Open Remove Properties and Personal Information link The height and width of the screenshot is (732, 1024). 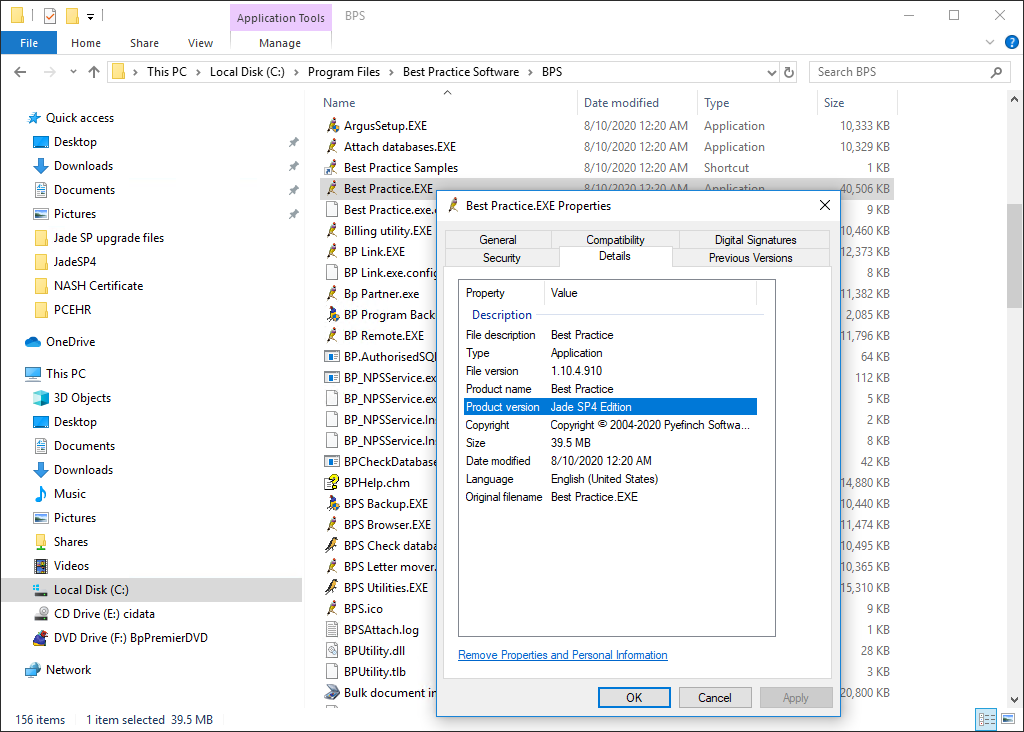point(562,655)
